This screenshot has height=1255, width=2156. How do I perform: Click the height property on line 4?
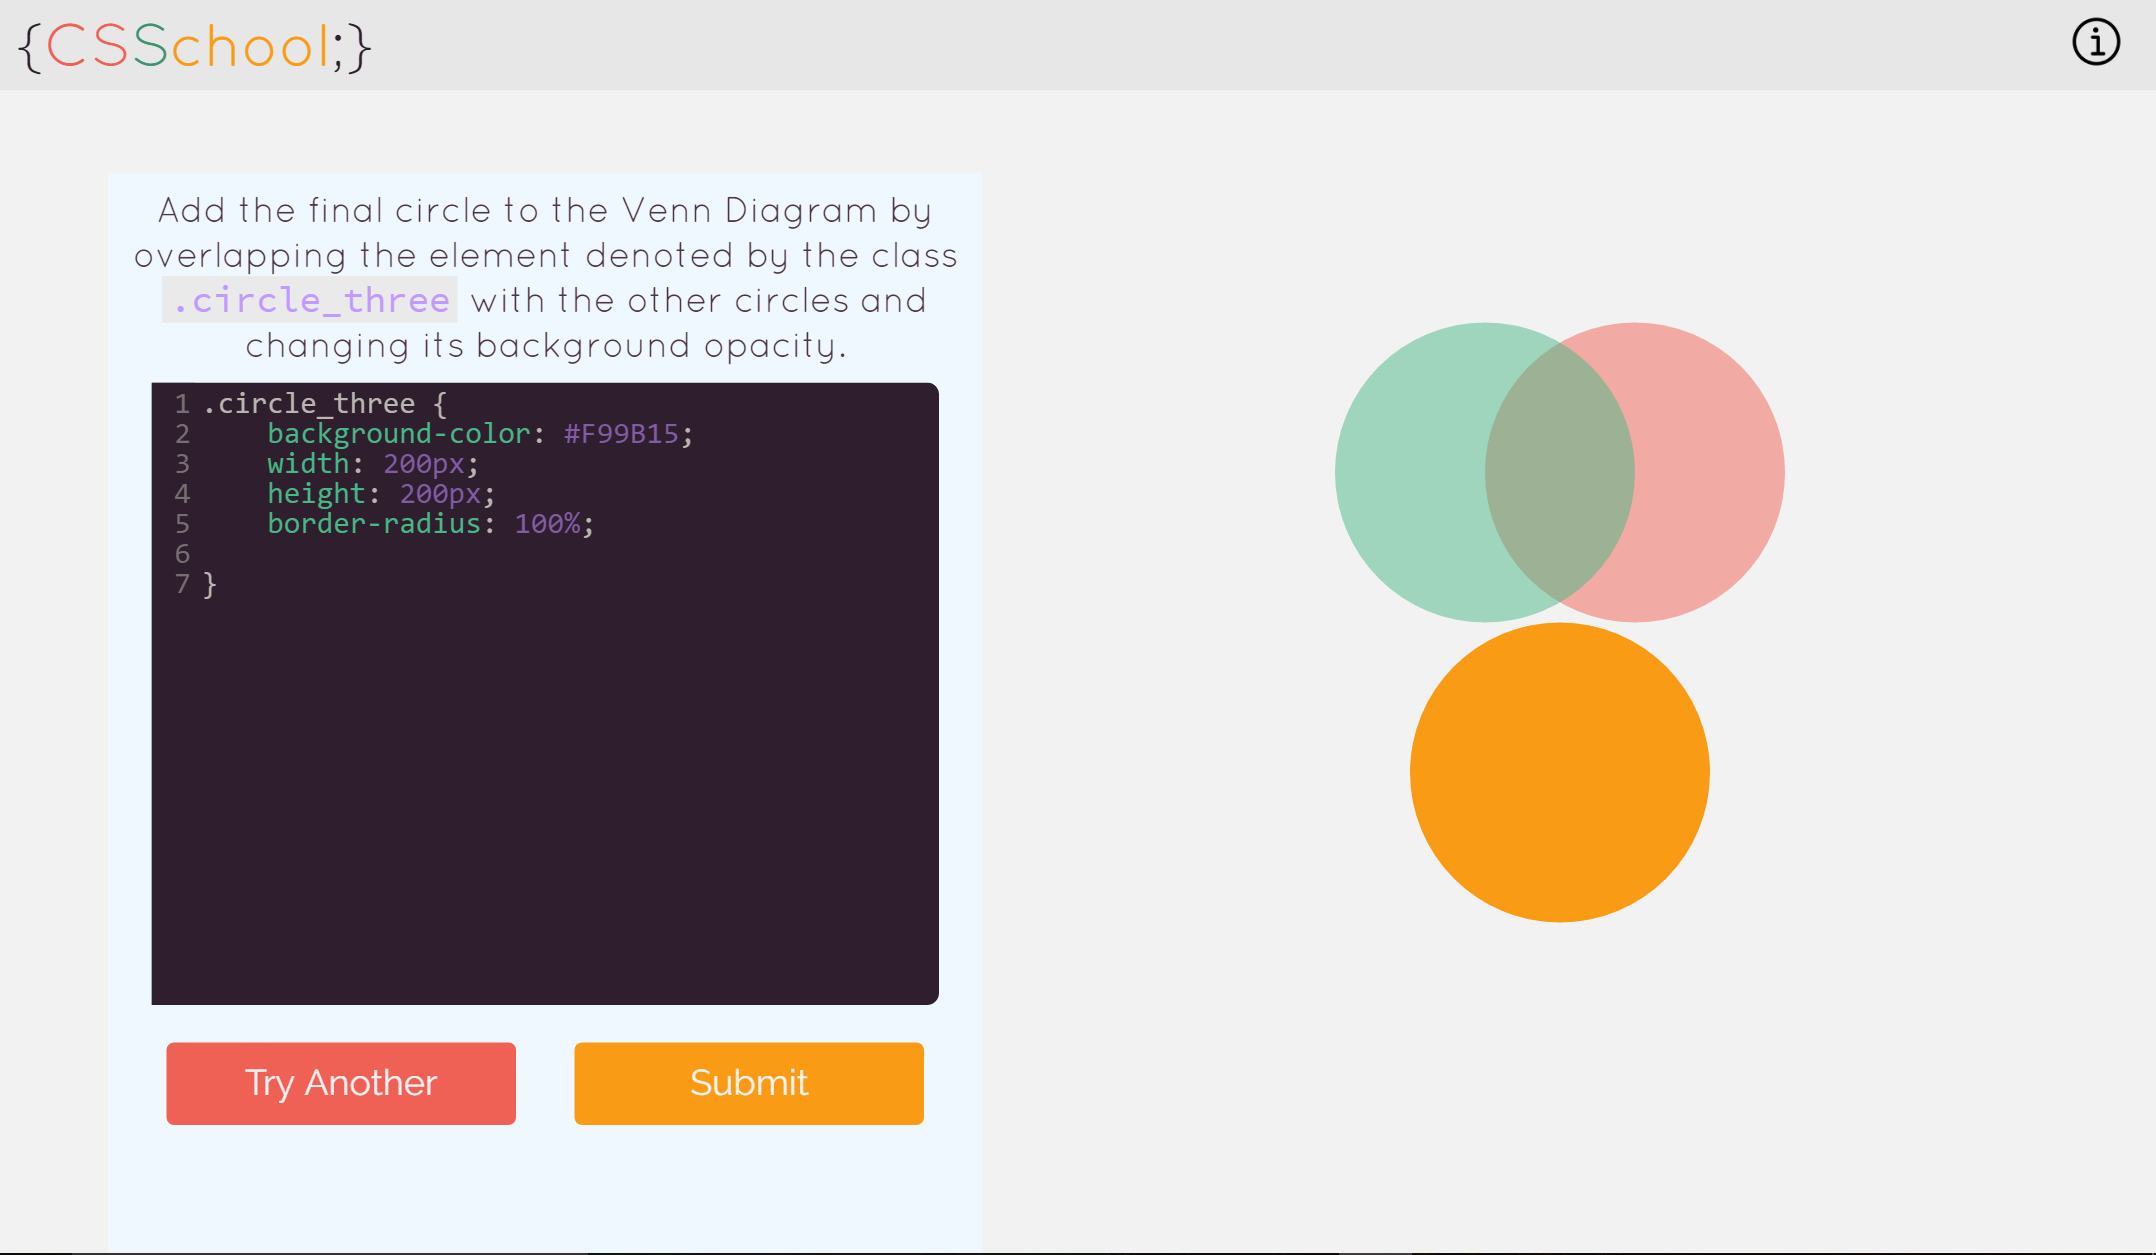click(316, 494)
